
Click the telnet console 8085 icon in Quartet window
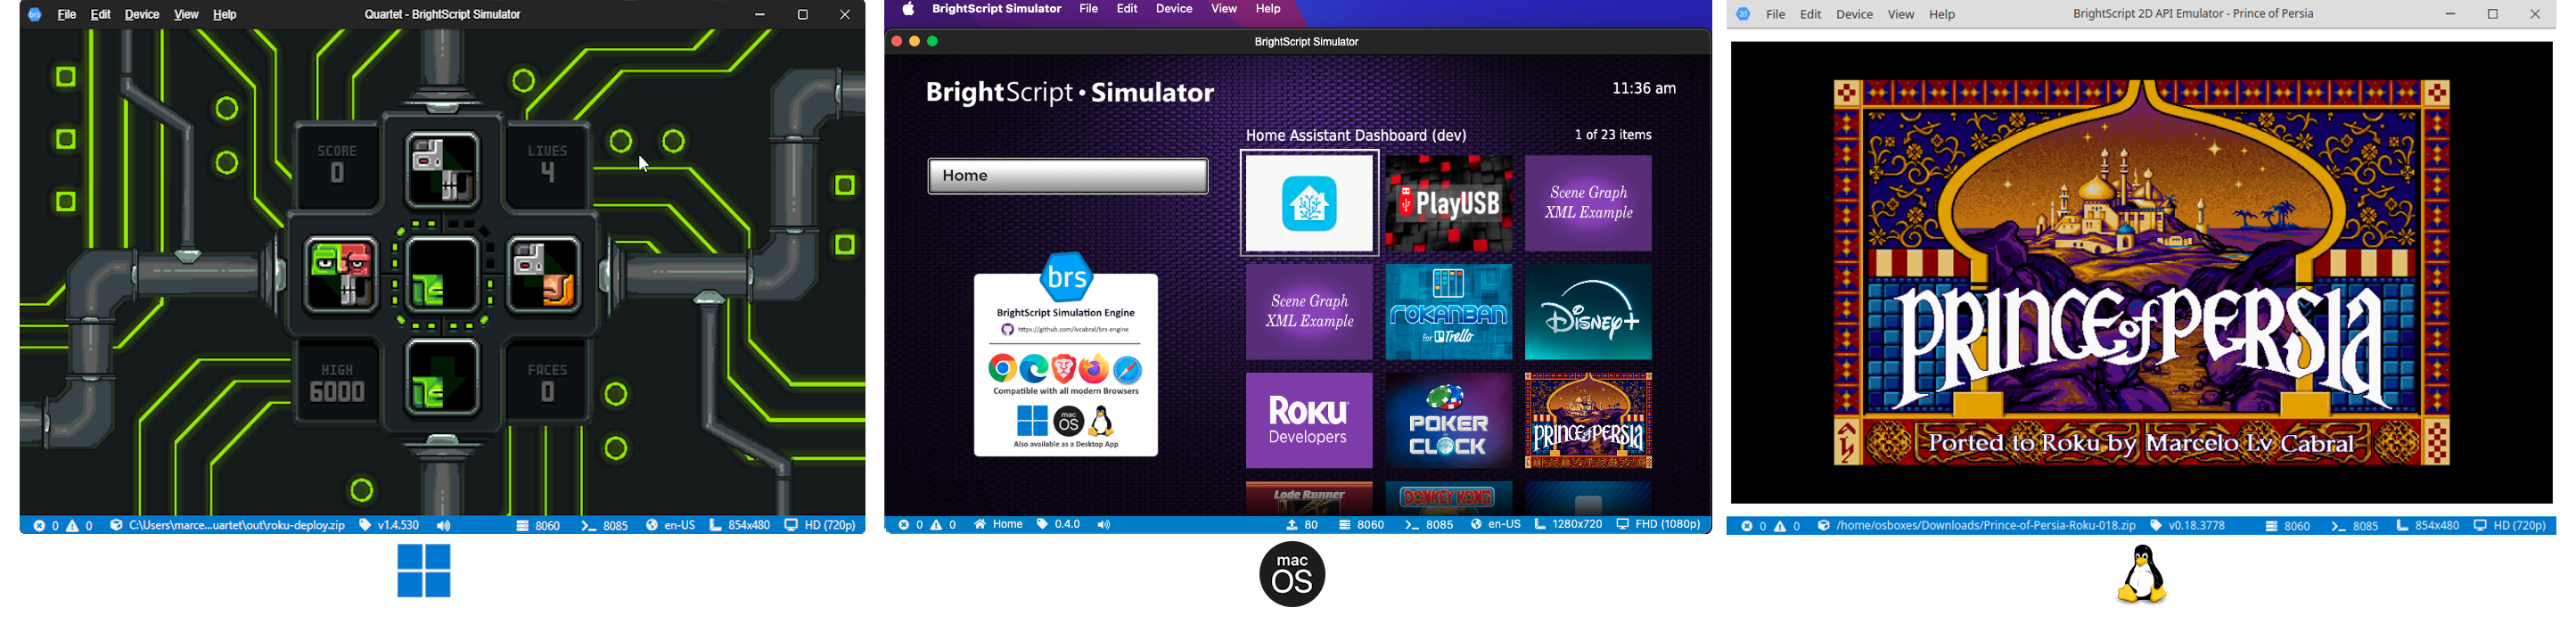[x=589, y=526]
